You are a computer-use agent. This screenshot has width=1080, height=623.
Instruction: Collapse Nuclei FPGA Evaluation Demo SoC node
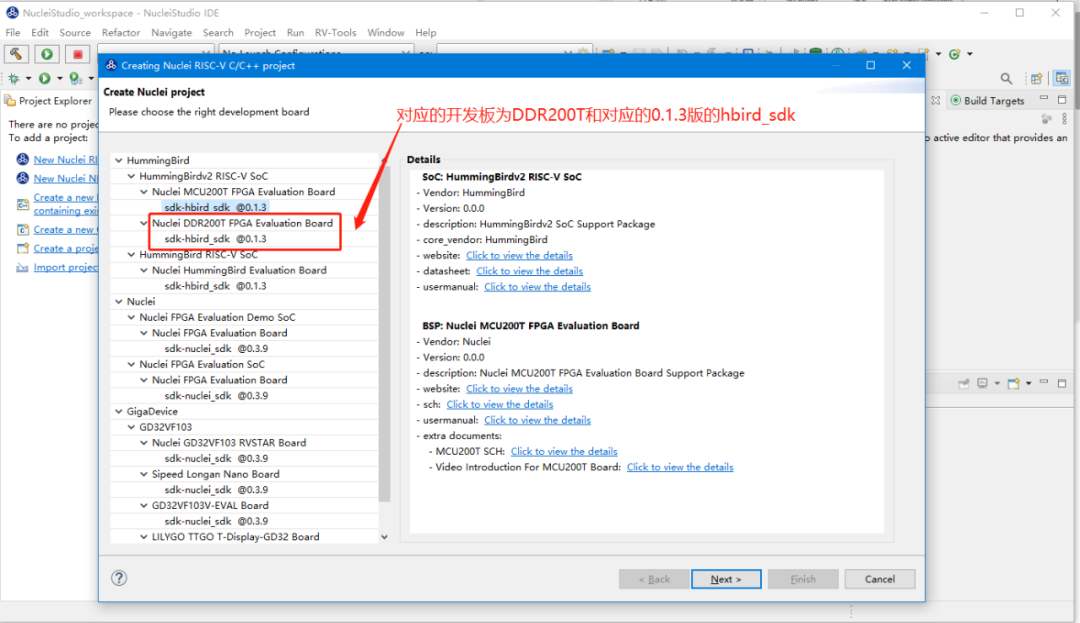[132, 317]
